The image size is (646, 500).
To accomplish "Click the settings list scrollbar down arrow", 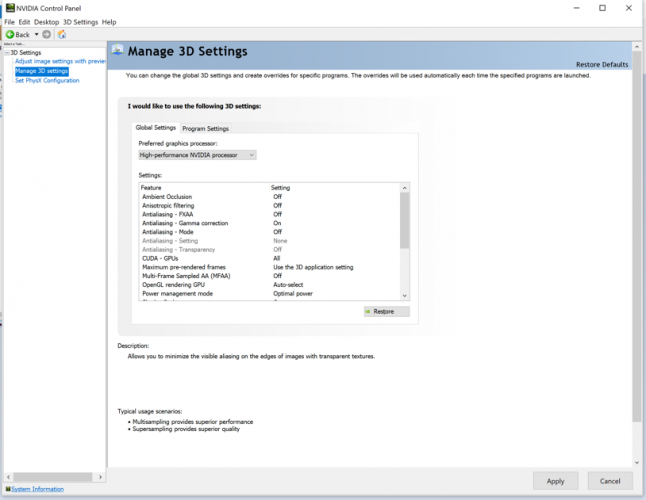I will point(404,295).
